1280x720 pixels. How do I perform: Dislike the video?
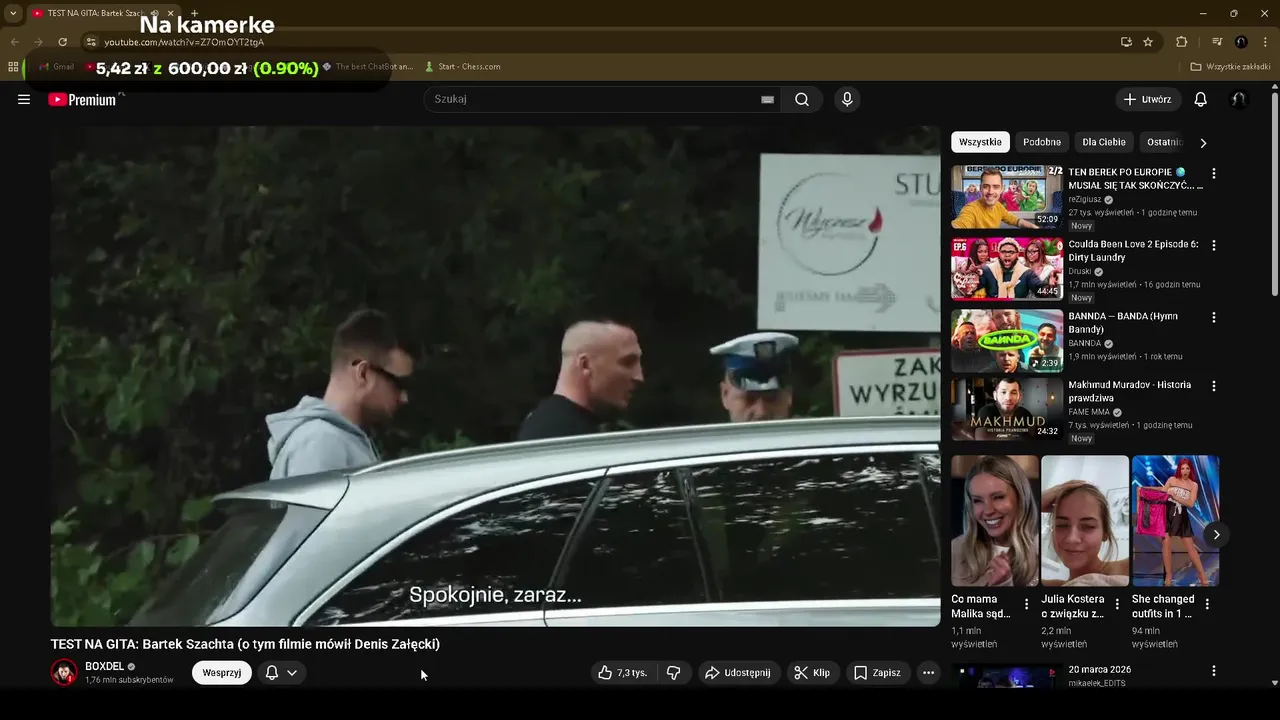tap(674, 673)
